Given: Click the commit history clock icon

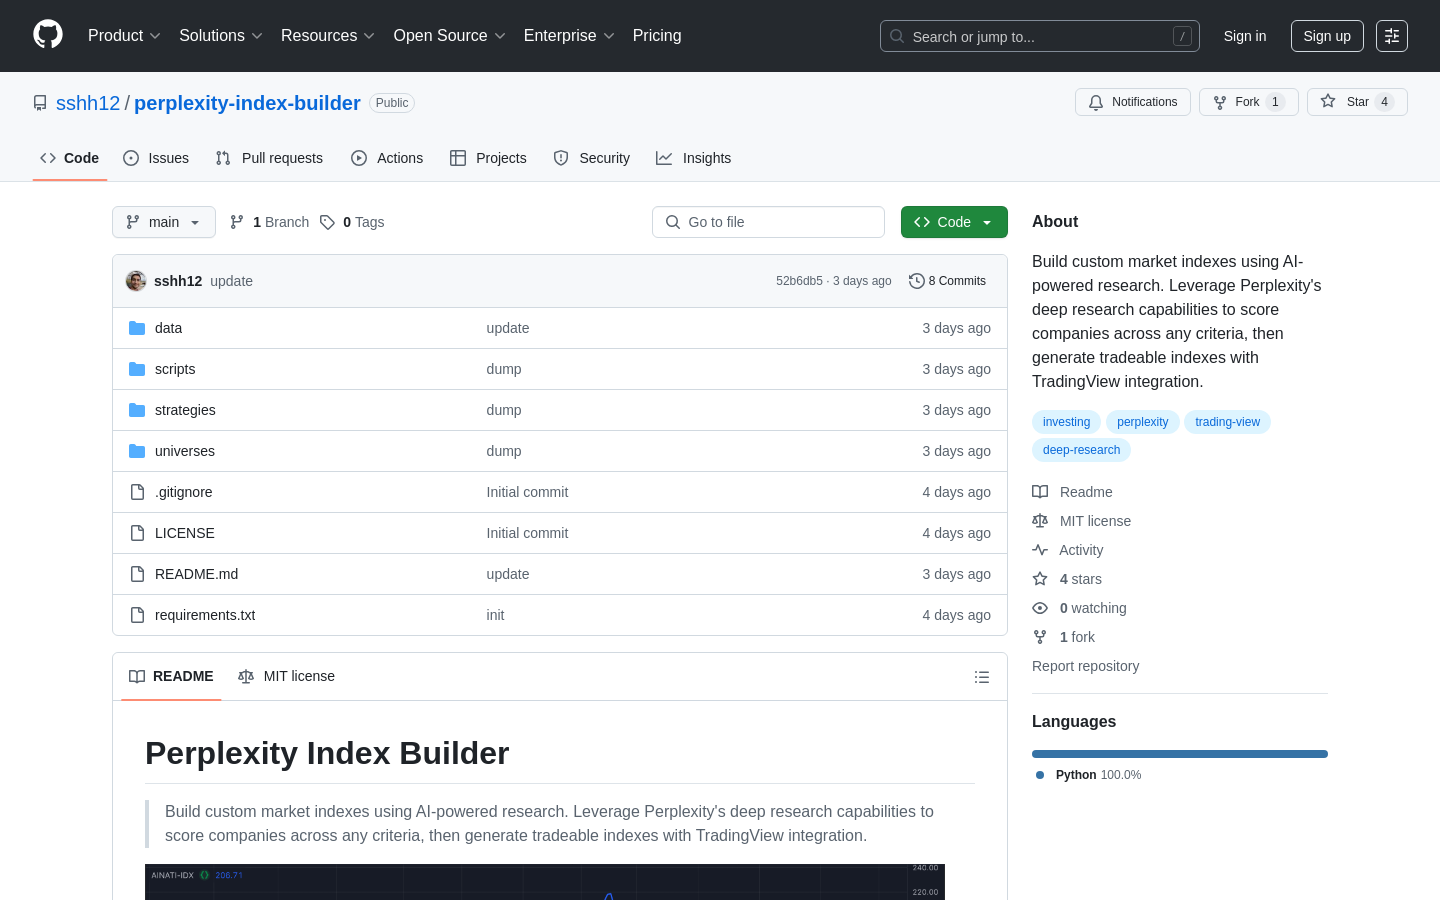Looking at the screenshot, I should click(x=916, y=281).
